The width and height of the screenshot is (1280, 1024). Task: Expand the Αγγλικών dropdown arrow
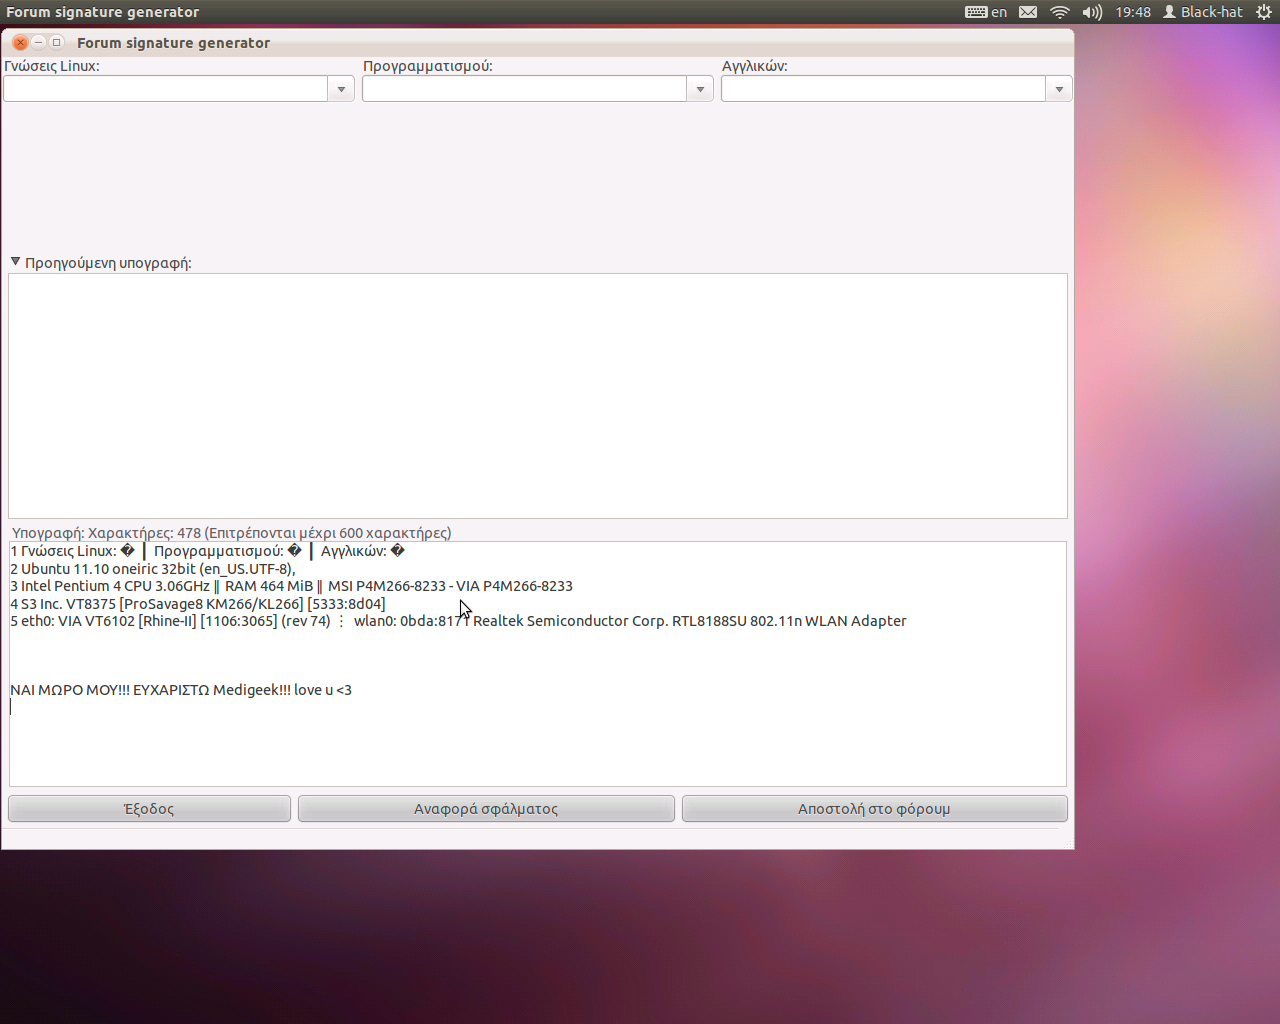pyautogui.click(x=1059, y=89)
